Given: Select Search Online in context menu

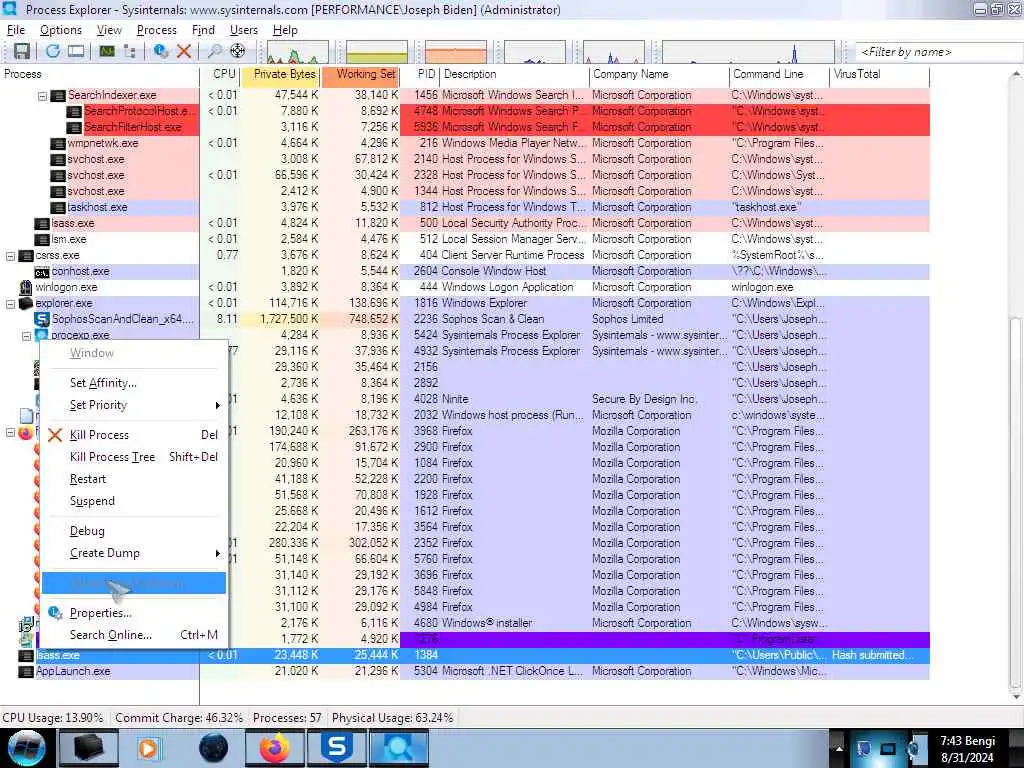Looking at the screenshot, I should pos(134,635).
